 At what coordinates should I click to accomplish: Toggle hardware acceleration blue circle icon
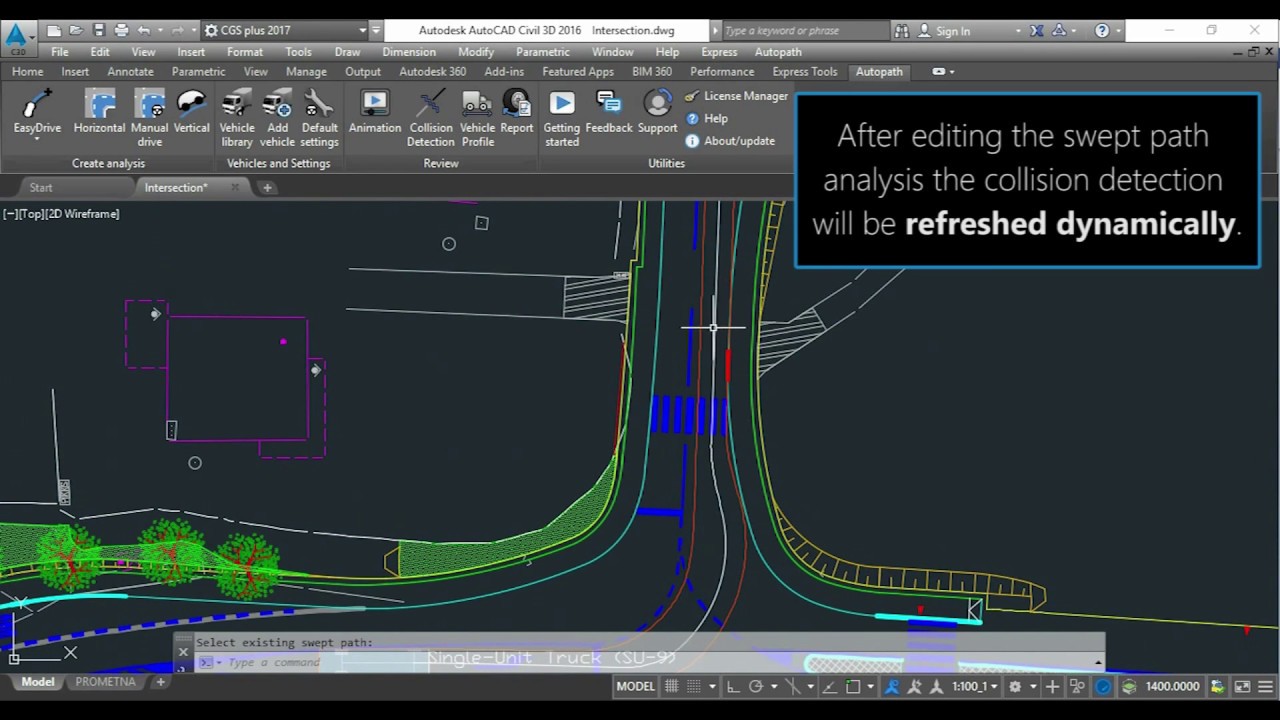click(x=1102, y=687)
